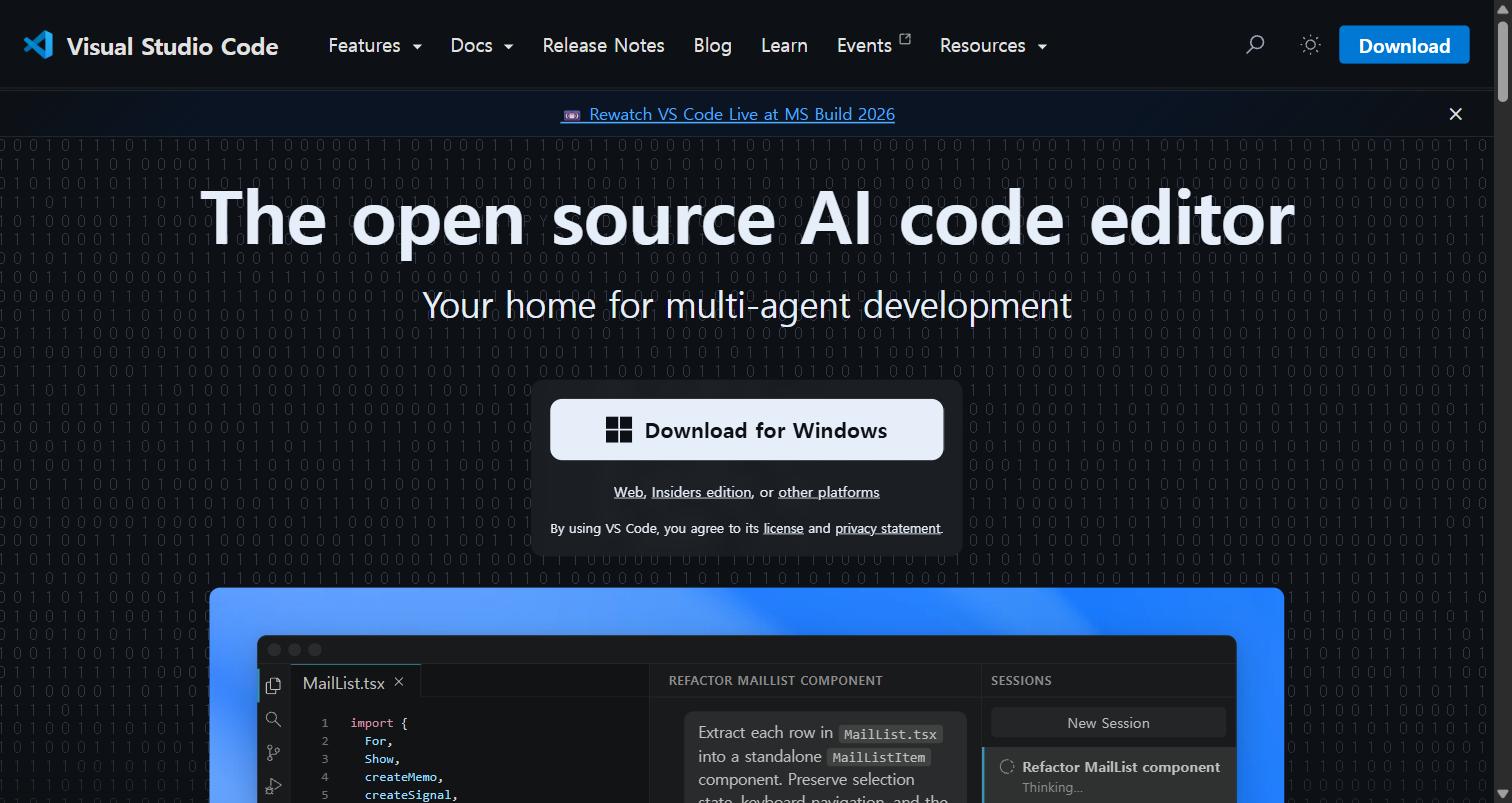This screenshot has width=1512, height=803.
Task: Open the privacy statement link
Action: 887,528
